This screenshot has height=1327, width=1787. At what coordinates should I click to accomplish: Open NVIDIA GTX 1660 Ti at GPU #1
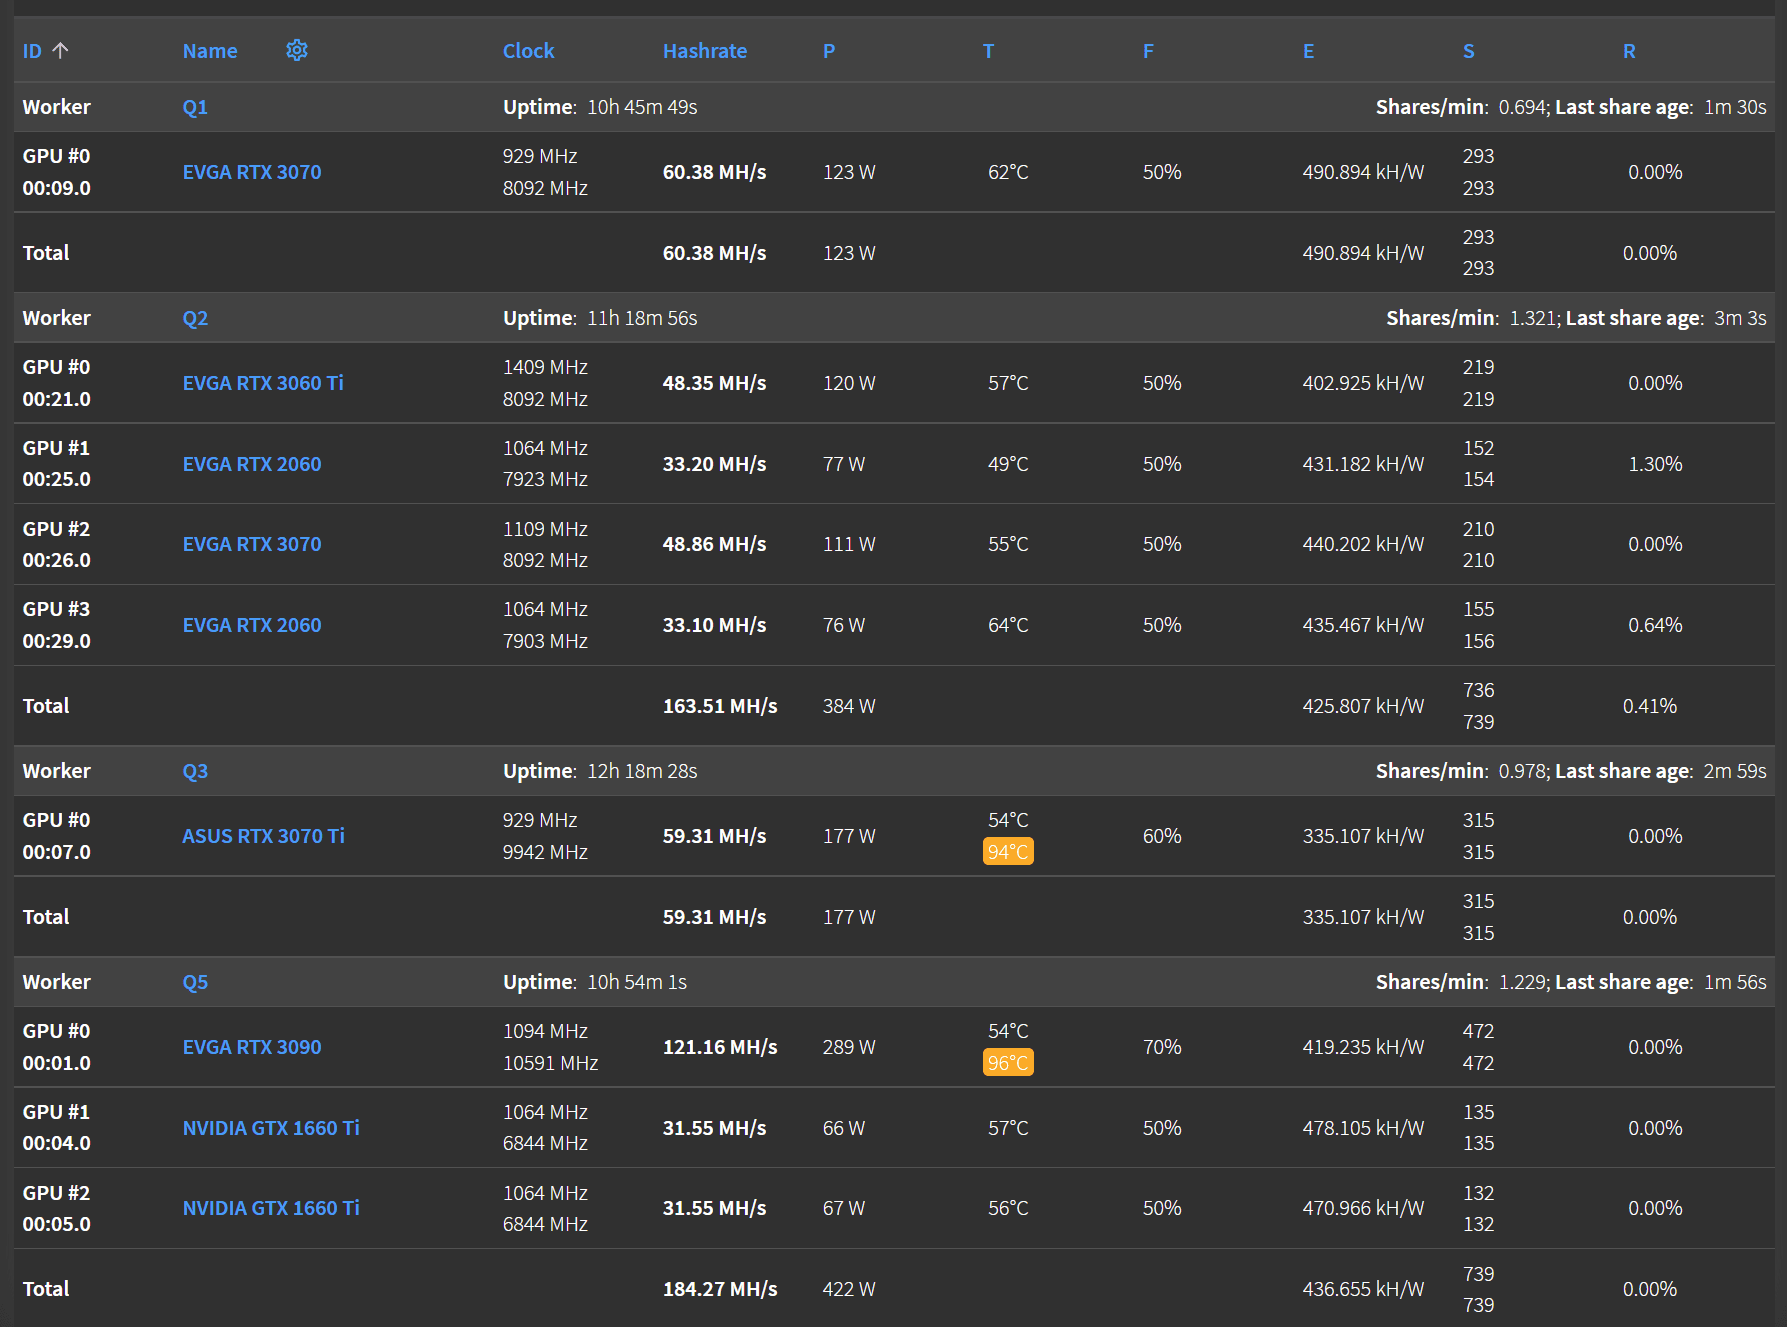coord(271,1128)
